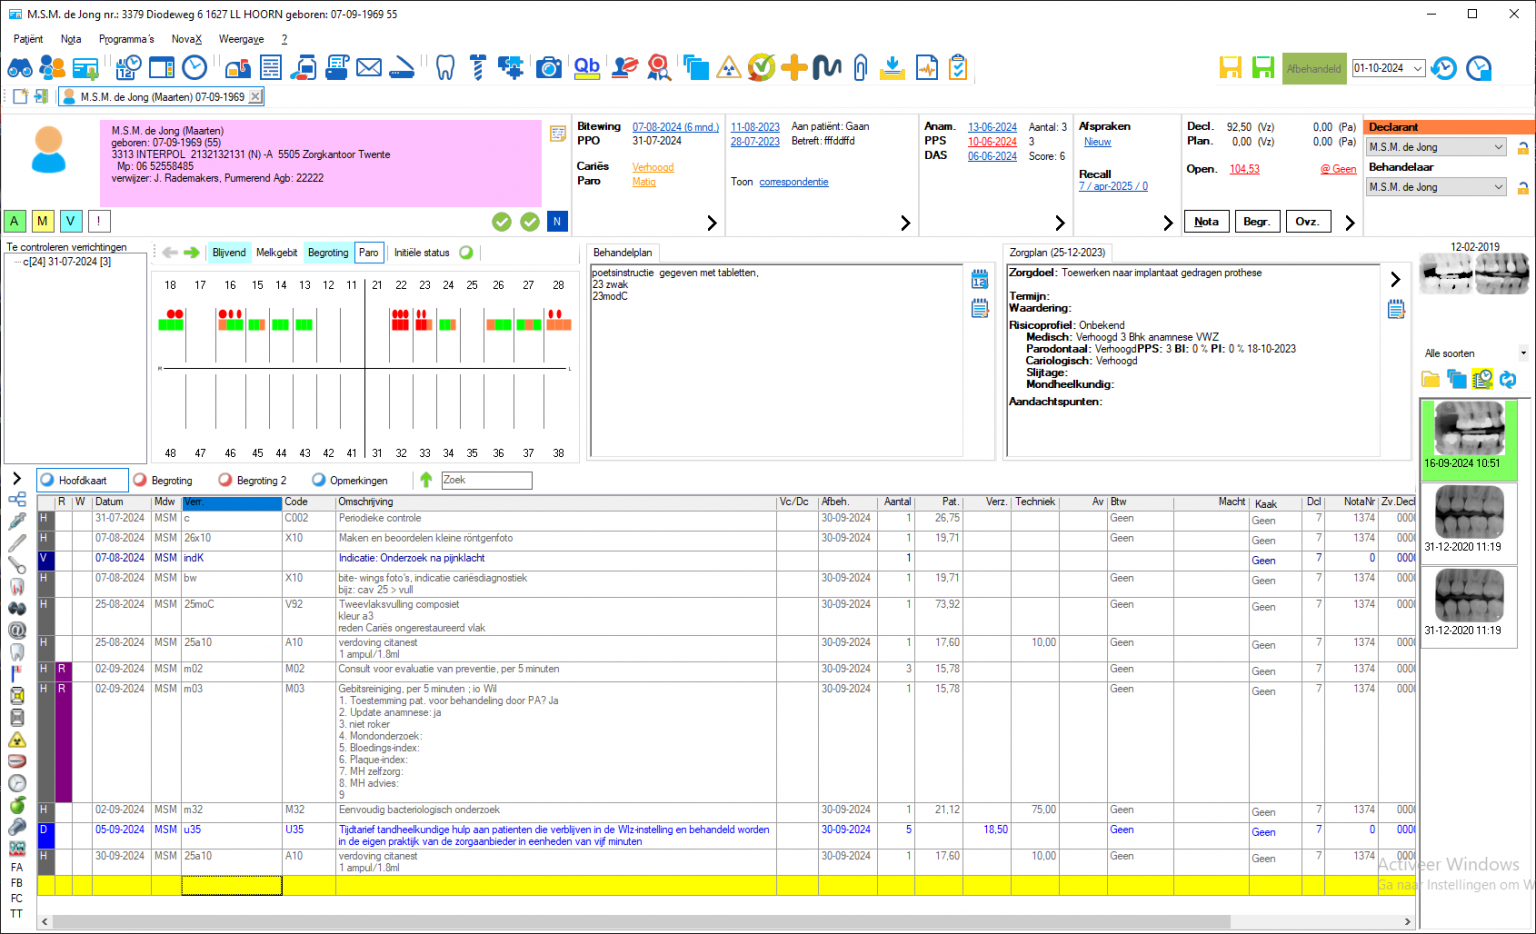The image size is (1536, 934).
Task: Open the correspondentie link
Action: pyautogui.click(x=793, y=182)
